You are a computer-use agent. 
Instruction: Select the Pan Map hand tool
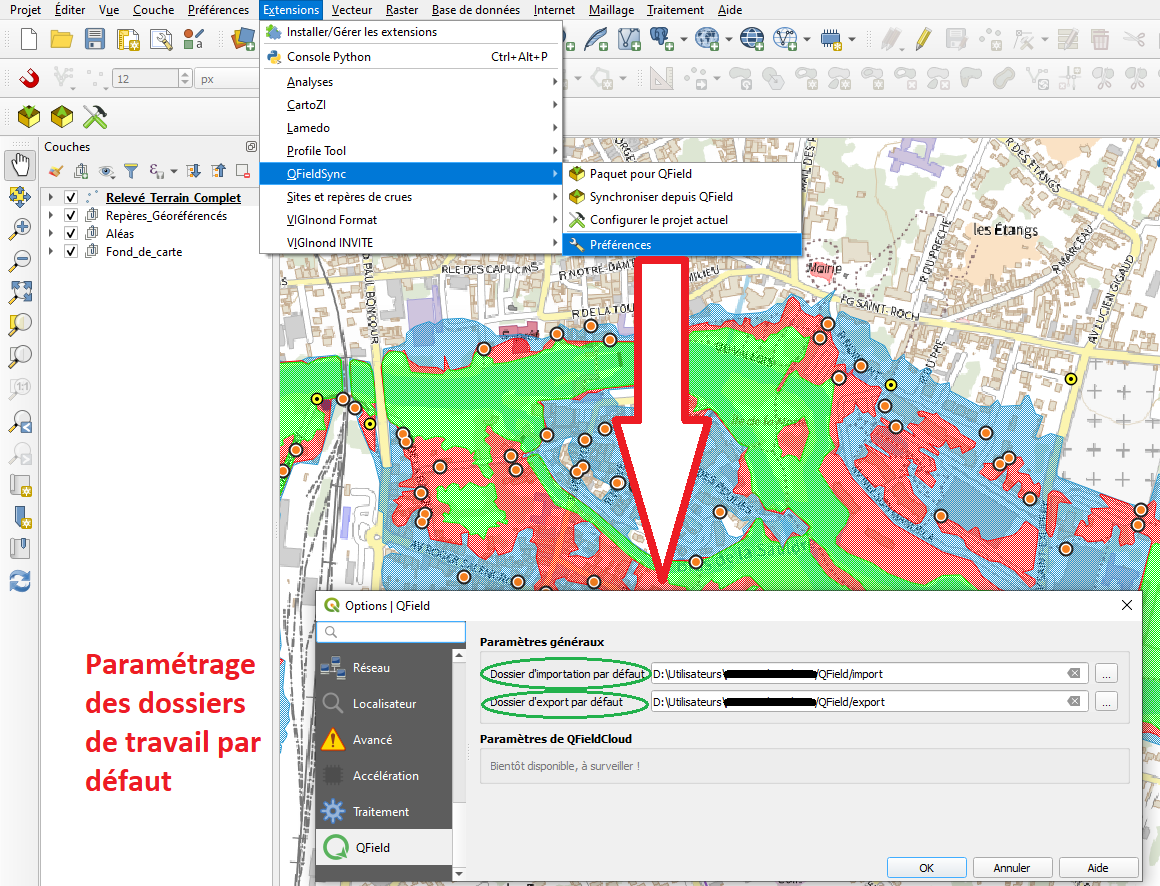coord(20,164)
